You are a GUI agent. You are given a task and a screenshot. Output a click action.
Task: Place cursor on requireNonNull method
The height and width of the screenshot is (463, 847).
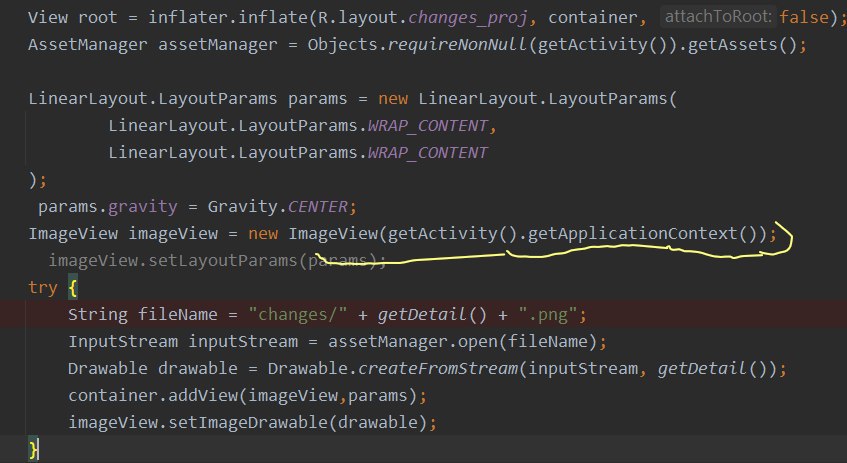tap(458, 45)
